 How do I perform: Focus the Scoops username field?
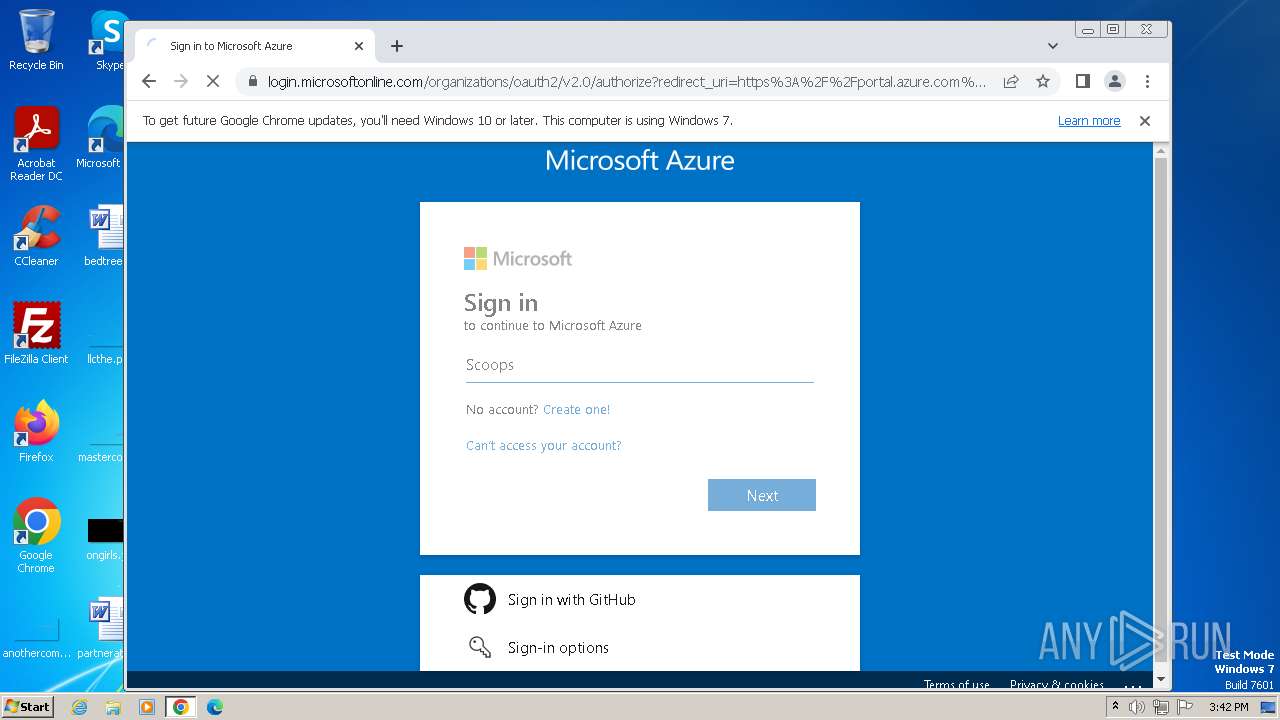pos(640,365)
